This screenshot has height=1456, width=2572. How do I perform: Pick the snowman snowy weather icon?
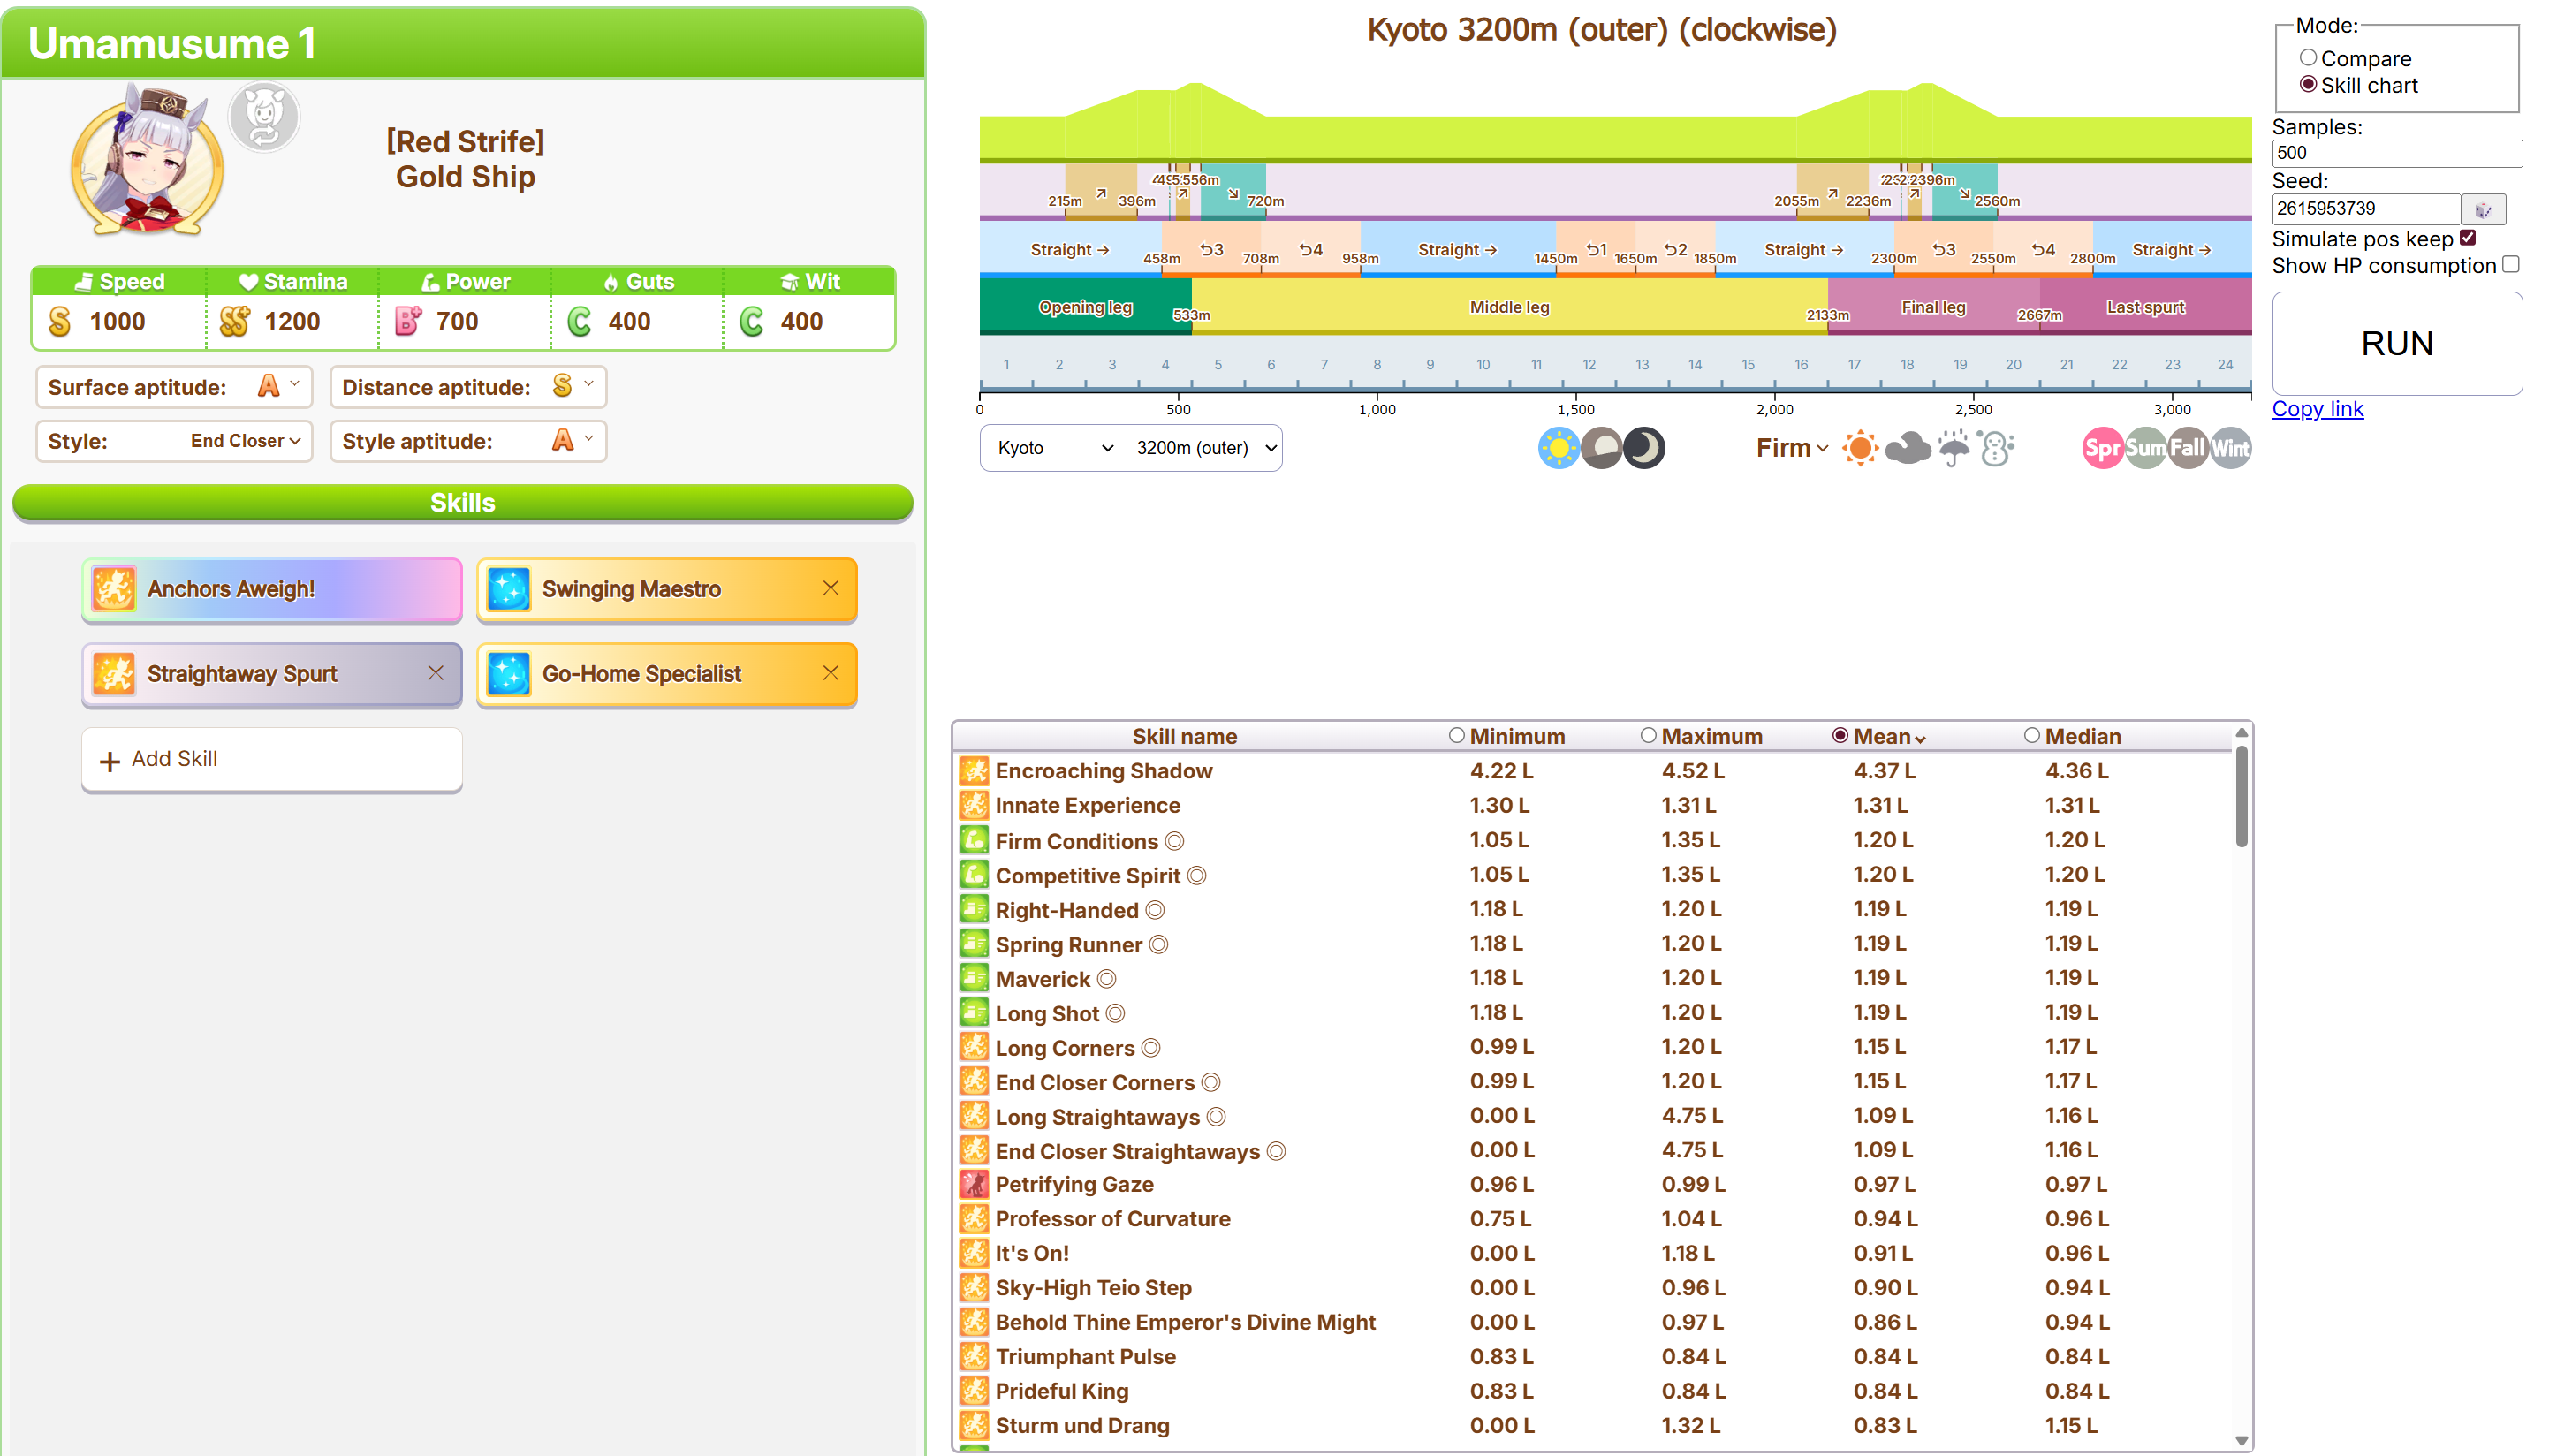click(x=1995, y=448)
